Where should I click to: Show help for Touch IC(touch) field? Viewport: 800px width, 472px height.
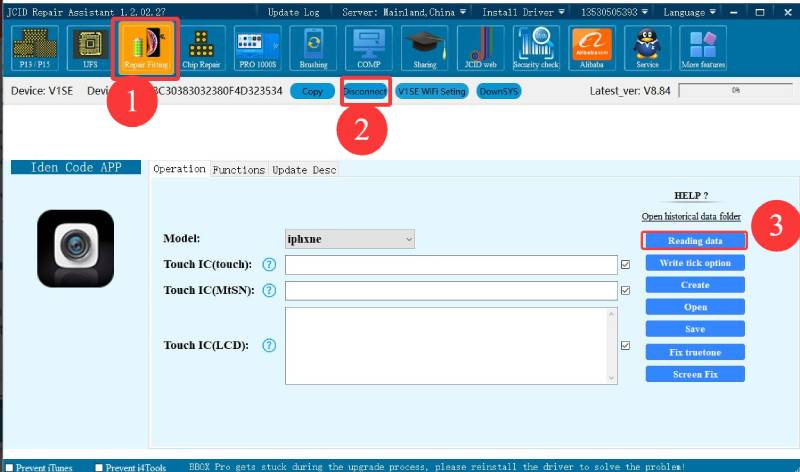pos(269,264)
